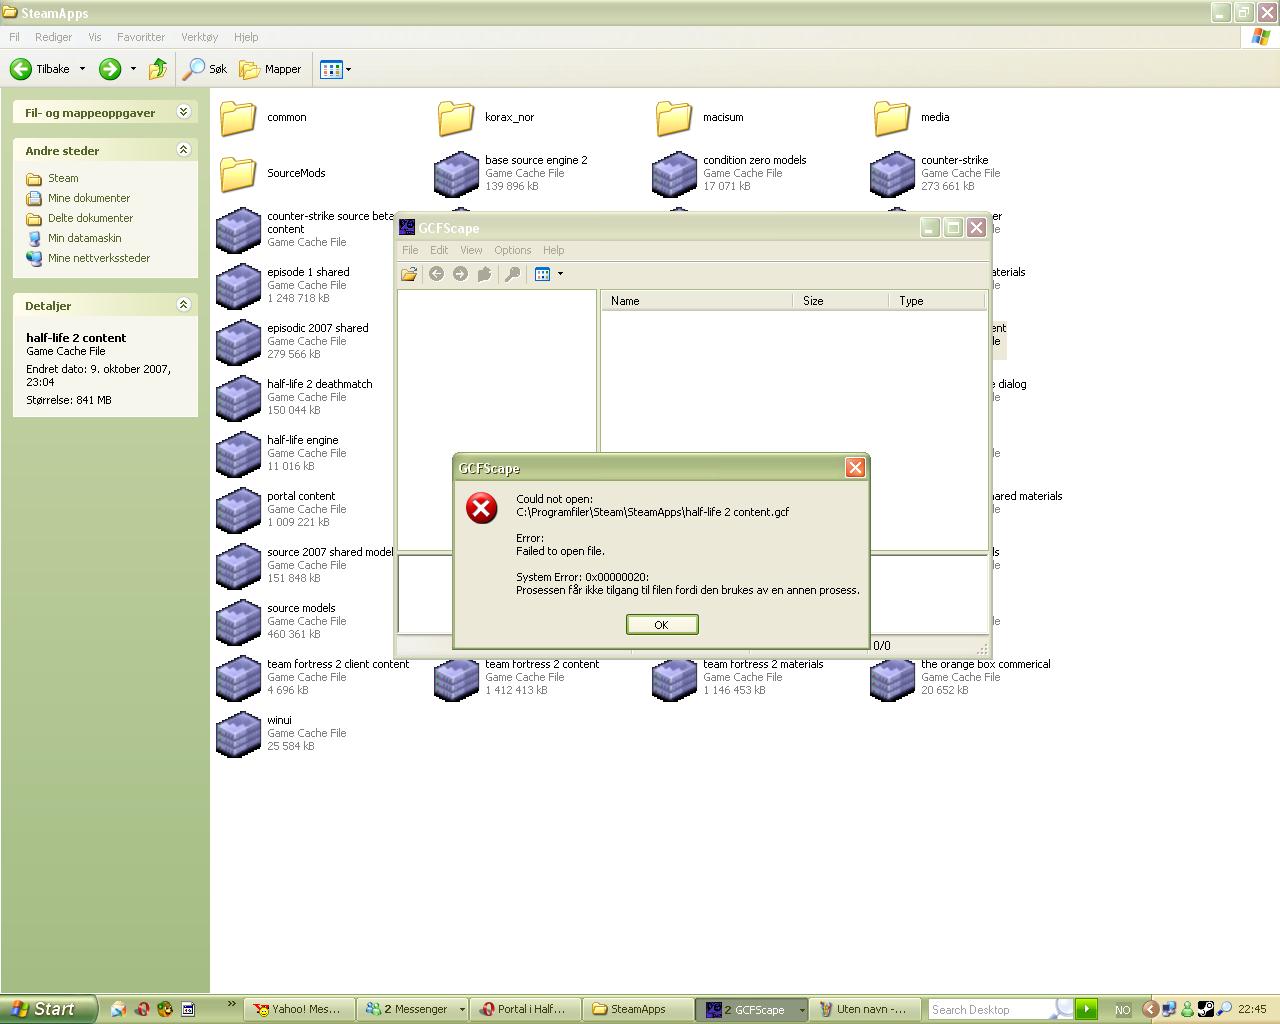Collapse the Detaljer panel

click(x=183, y=305)
